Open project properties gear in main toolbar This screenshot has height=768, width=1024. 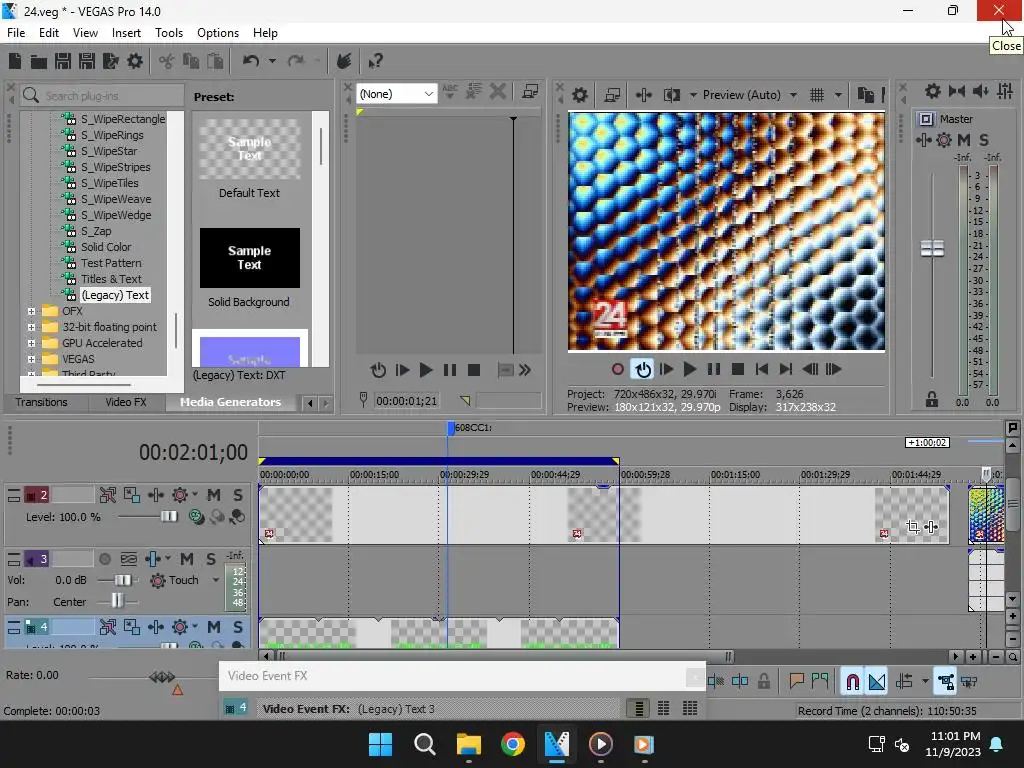(135, 61)
